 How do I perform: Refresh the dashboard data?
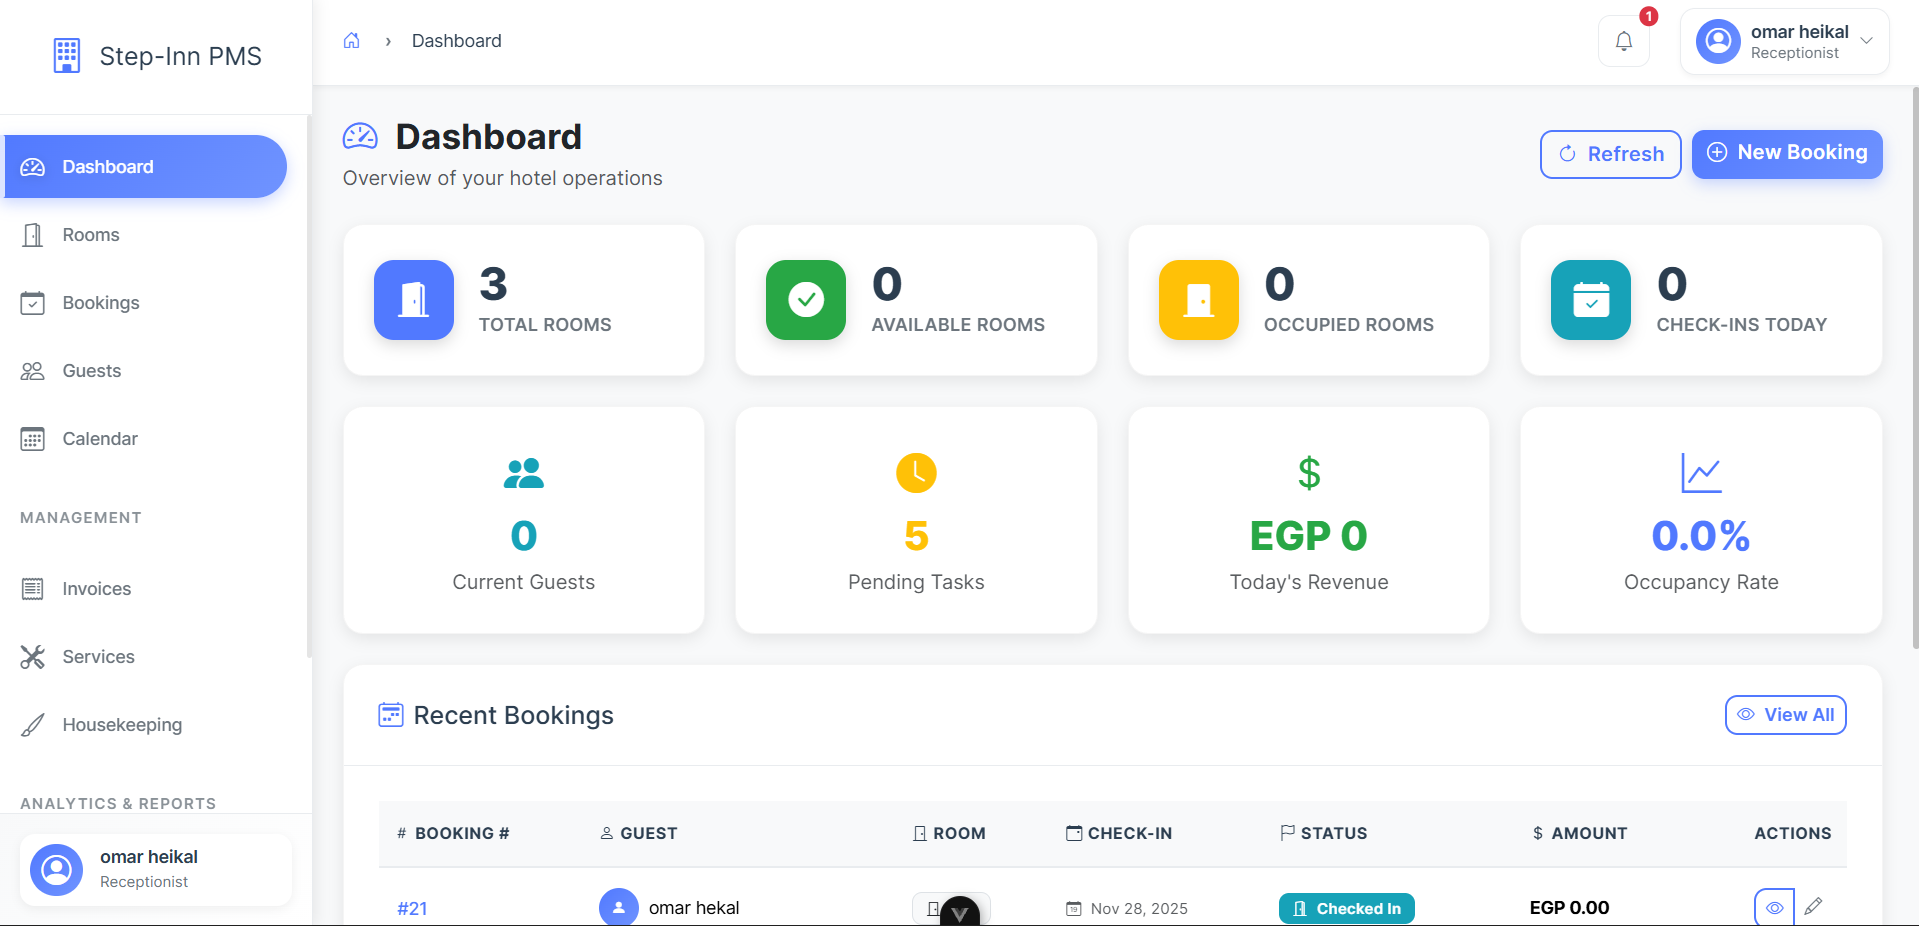pyautogui.click(x=1609, y=154)
